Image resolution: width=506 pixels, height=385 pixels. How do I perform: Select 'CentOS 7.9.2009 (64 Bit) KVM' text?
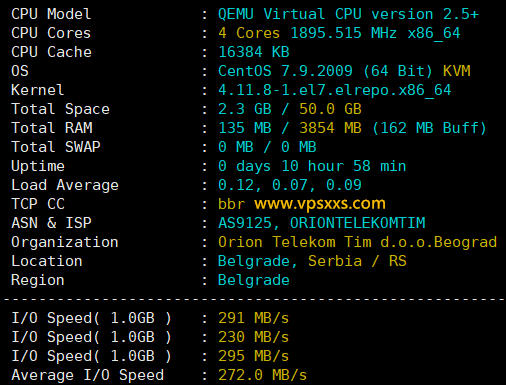tap(344, 71)
